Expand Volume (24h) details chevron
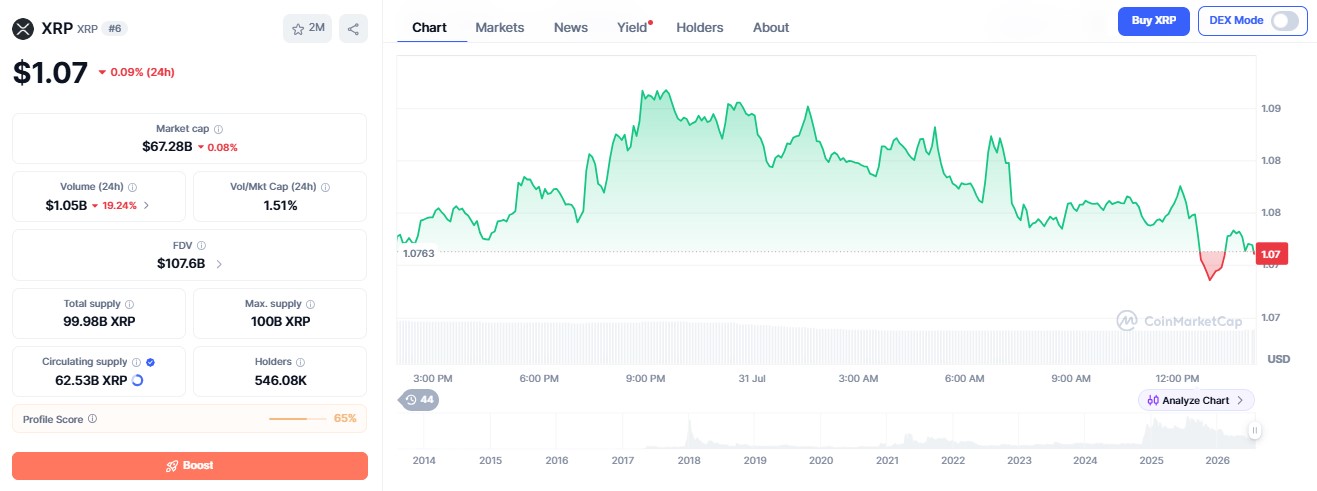Viewport: 1317px width, 491px height. tap(147, 205)
